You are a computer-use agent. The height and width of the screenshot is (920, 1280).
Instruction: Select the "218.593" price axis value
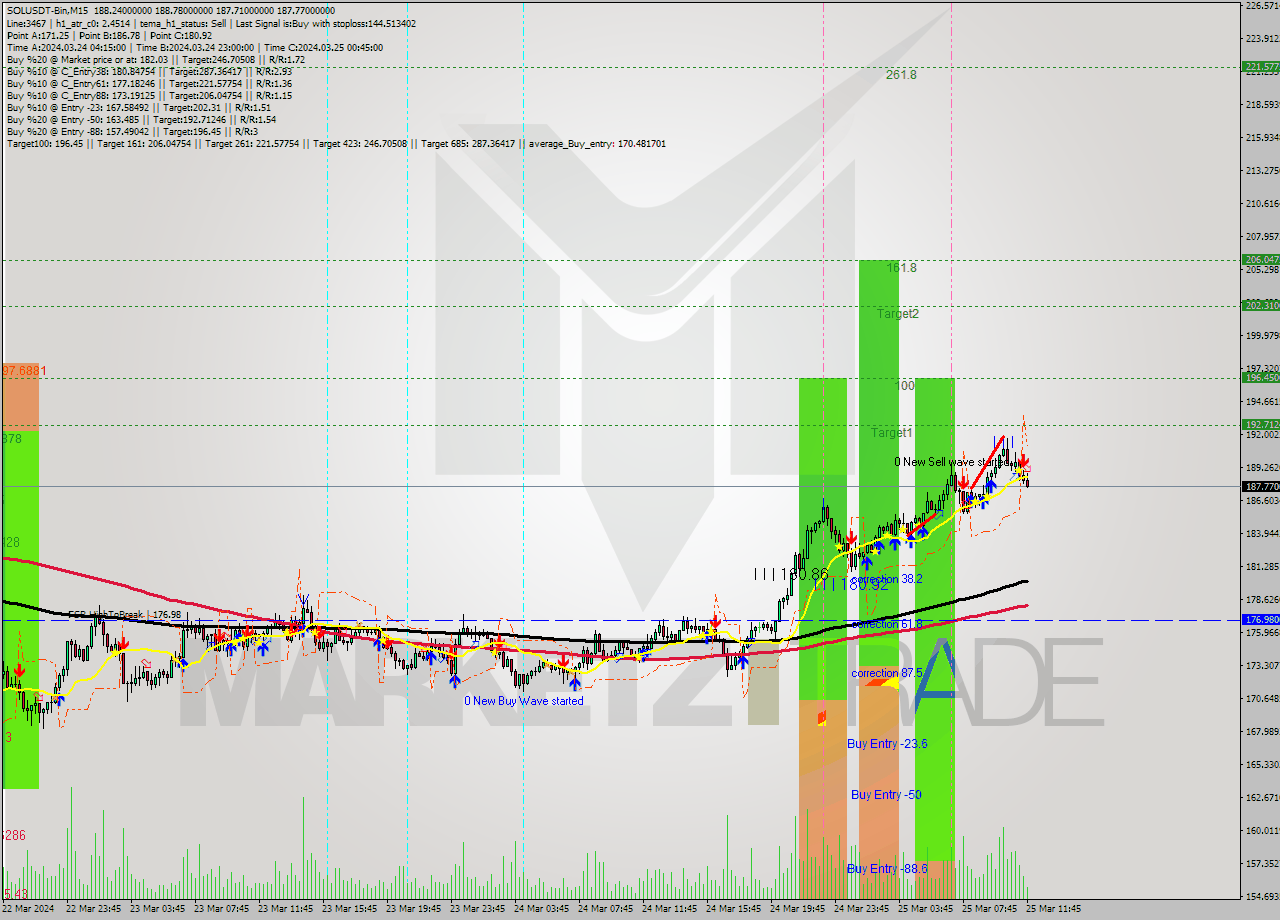(1262, 105)
